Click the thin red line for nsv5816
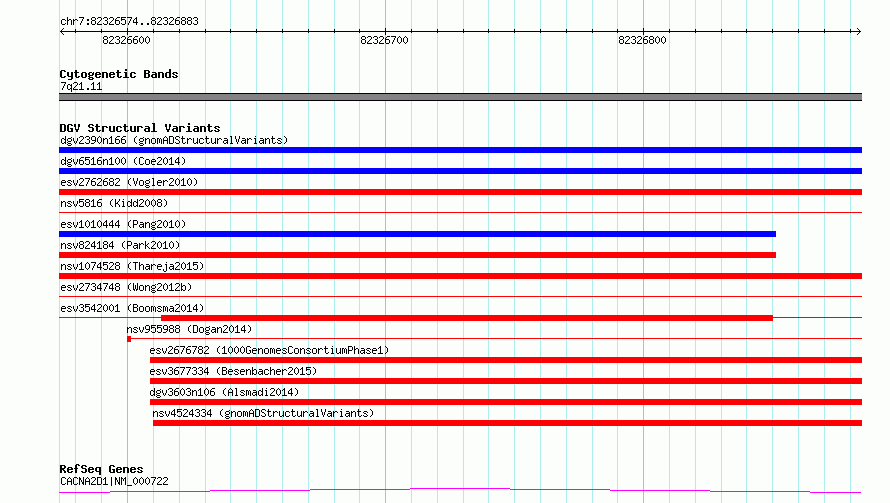890x503 pixels. [460, 212]
